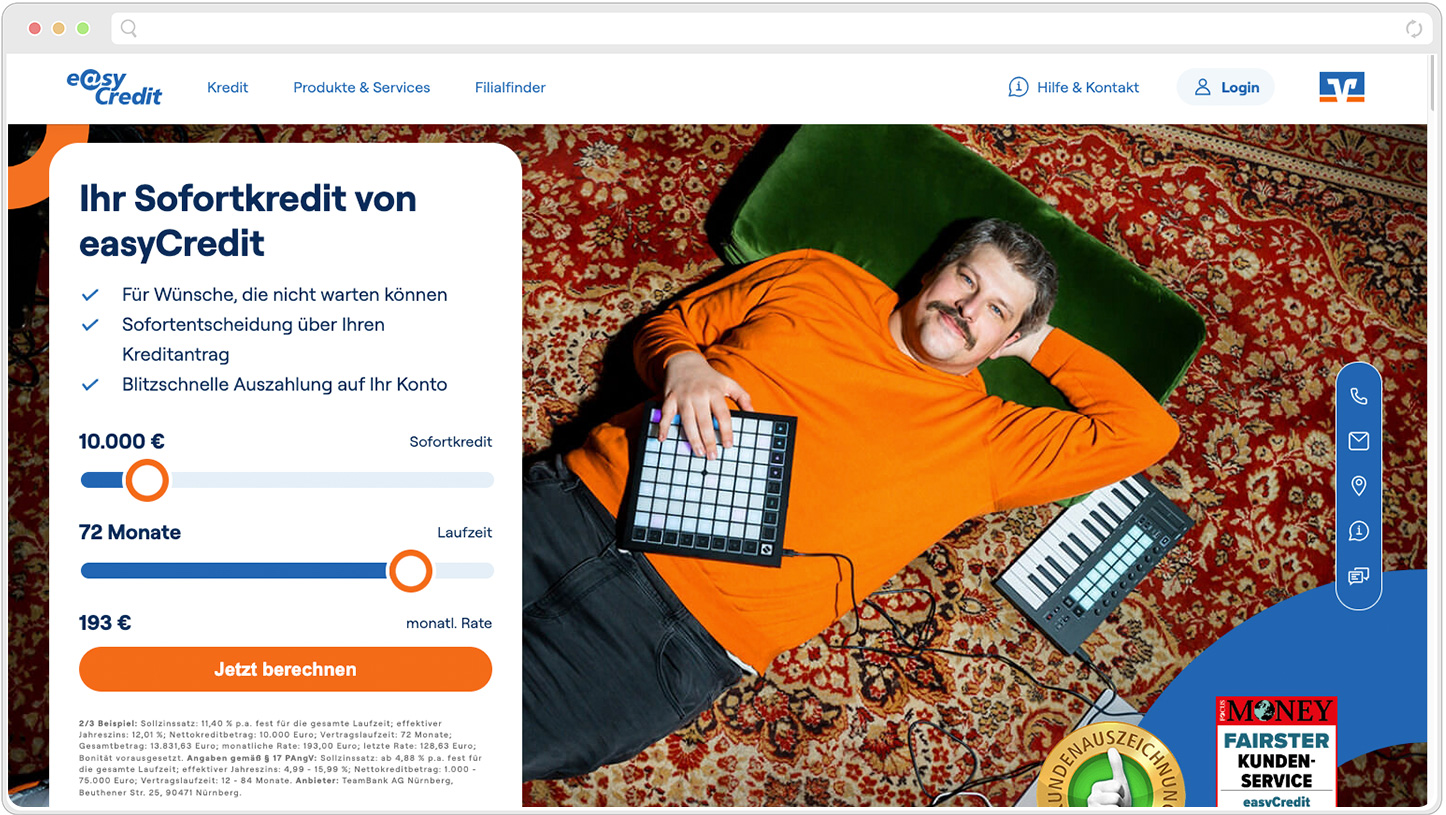Click the Login button
This screenshot has height=815, width=1446.
[x=1225, y=87]
